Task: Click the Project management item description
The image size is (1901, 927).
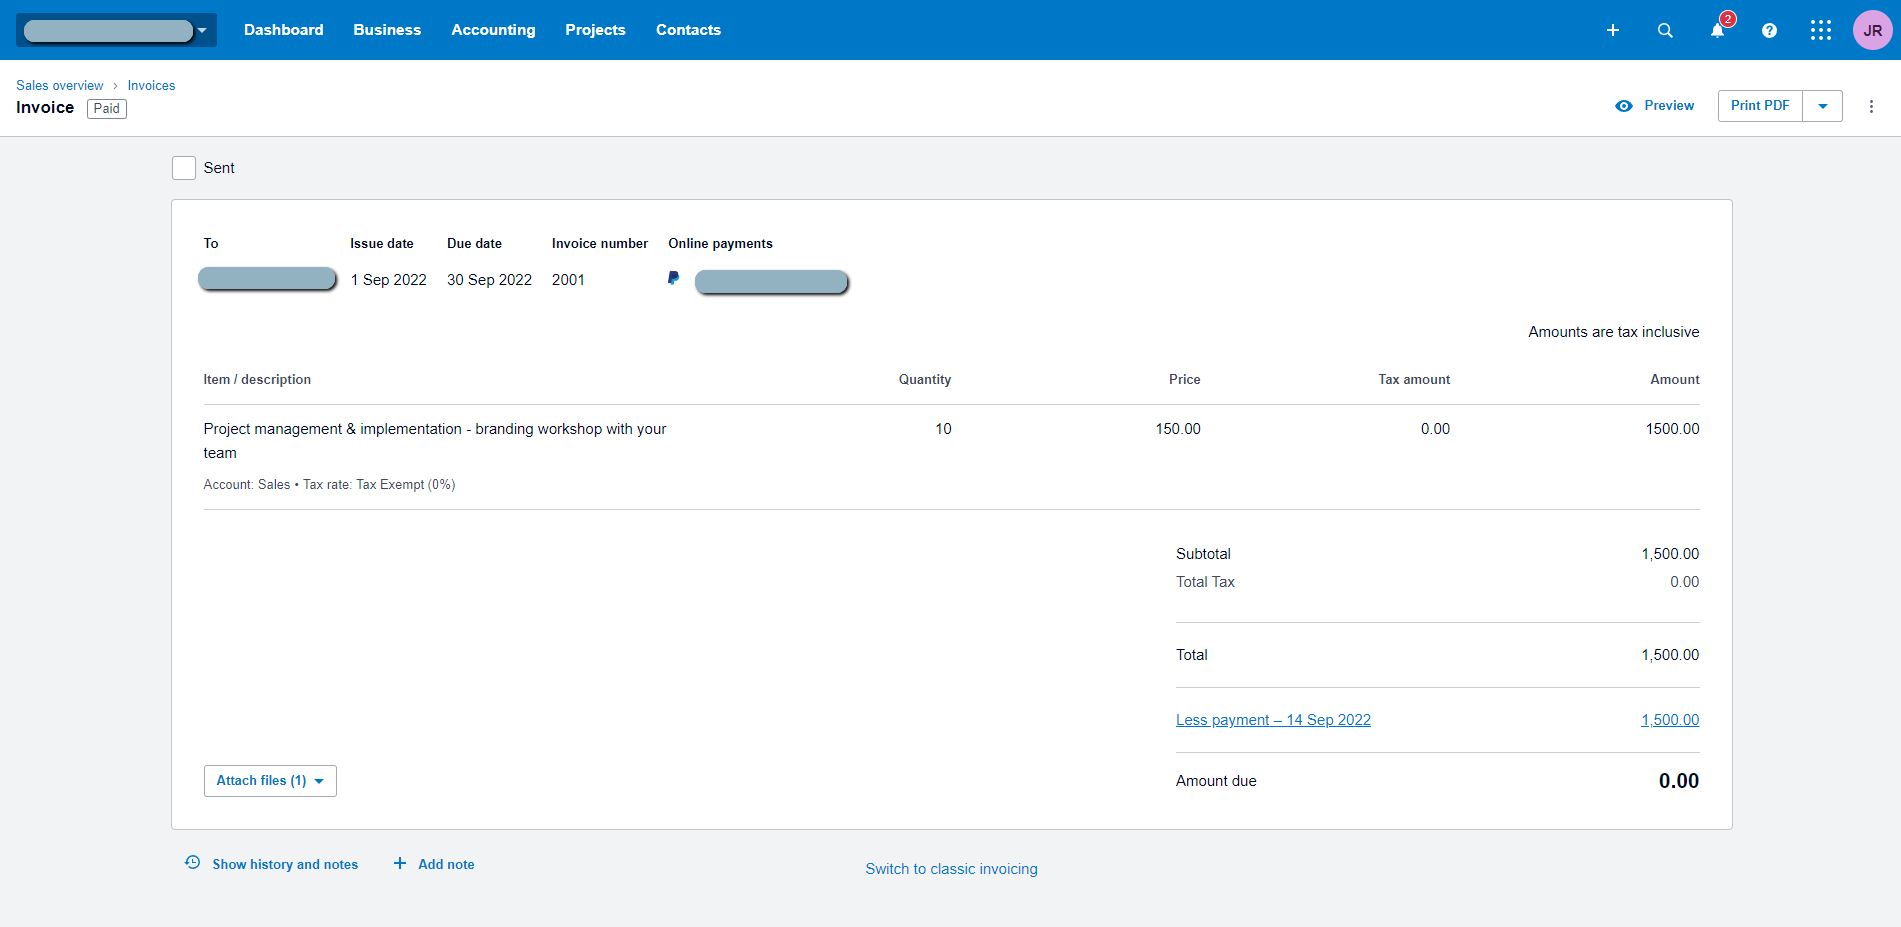Action: [435, 441]
